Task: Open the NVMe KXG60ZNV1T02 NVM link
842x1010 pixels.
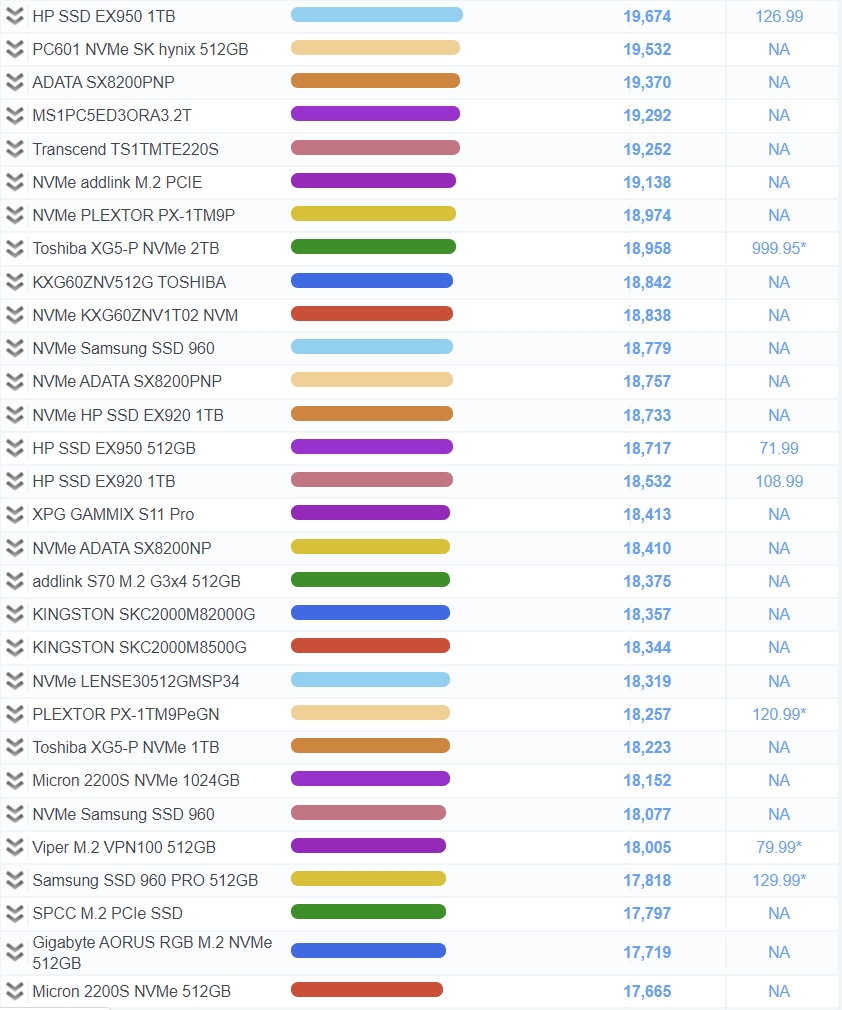Action: click(135, 315)
